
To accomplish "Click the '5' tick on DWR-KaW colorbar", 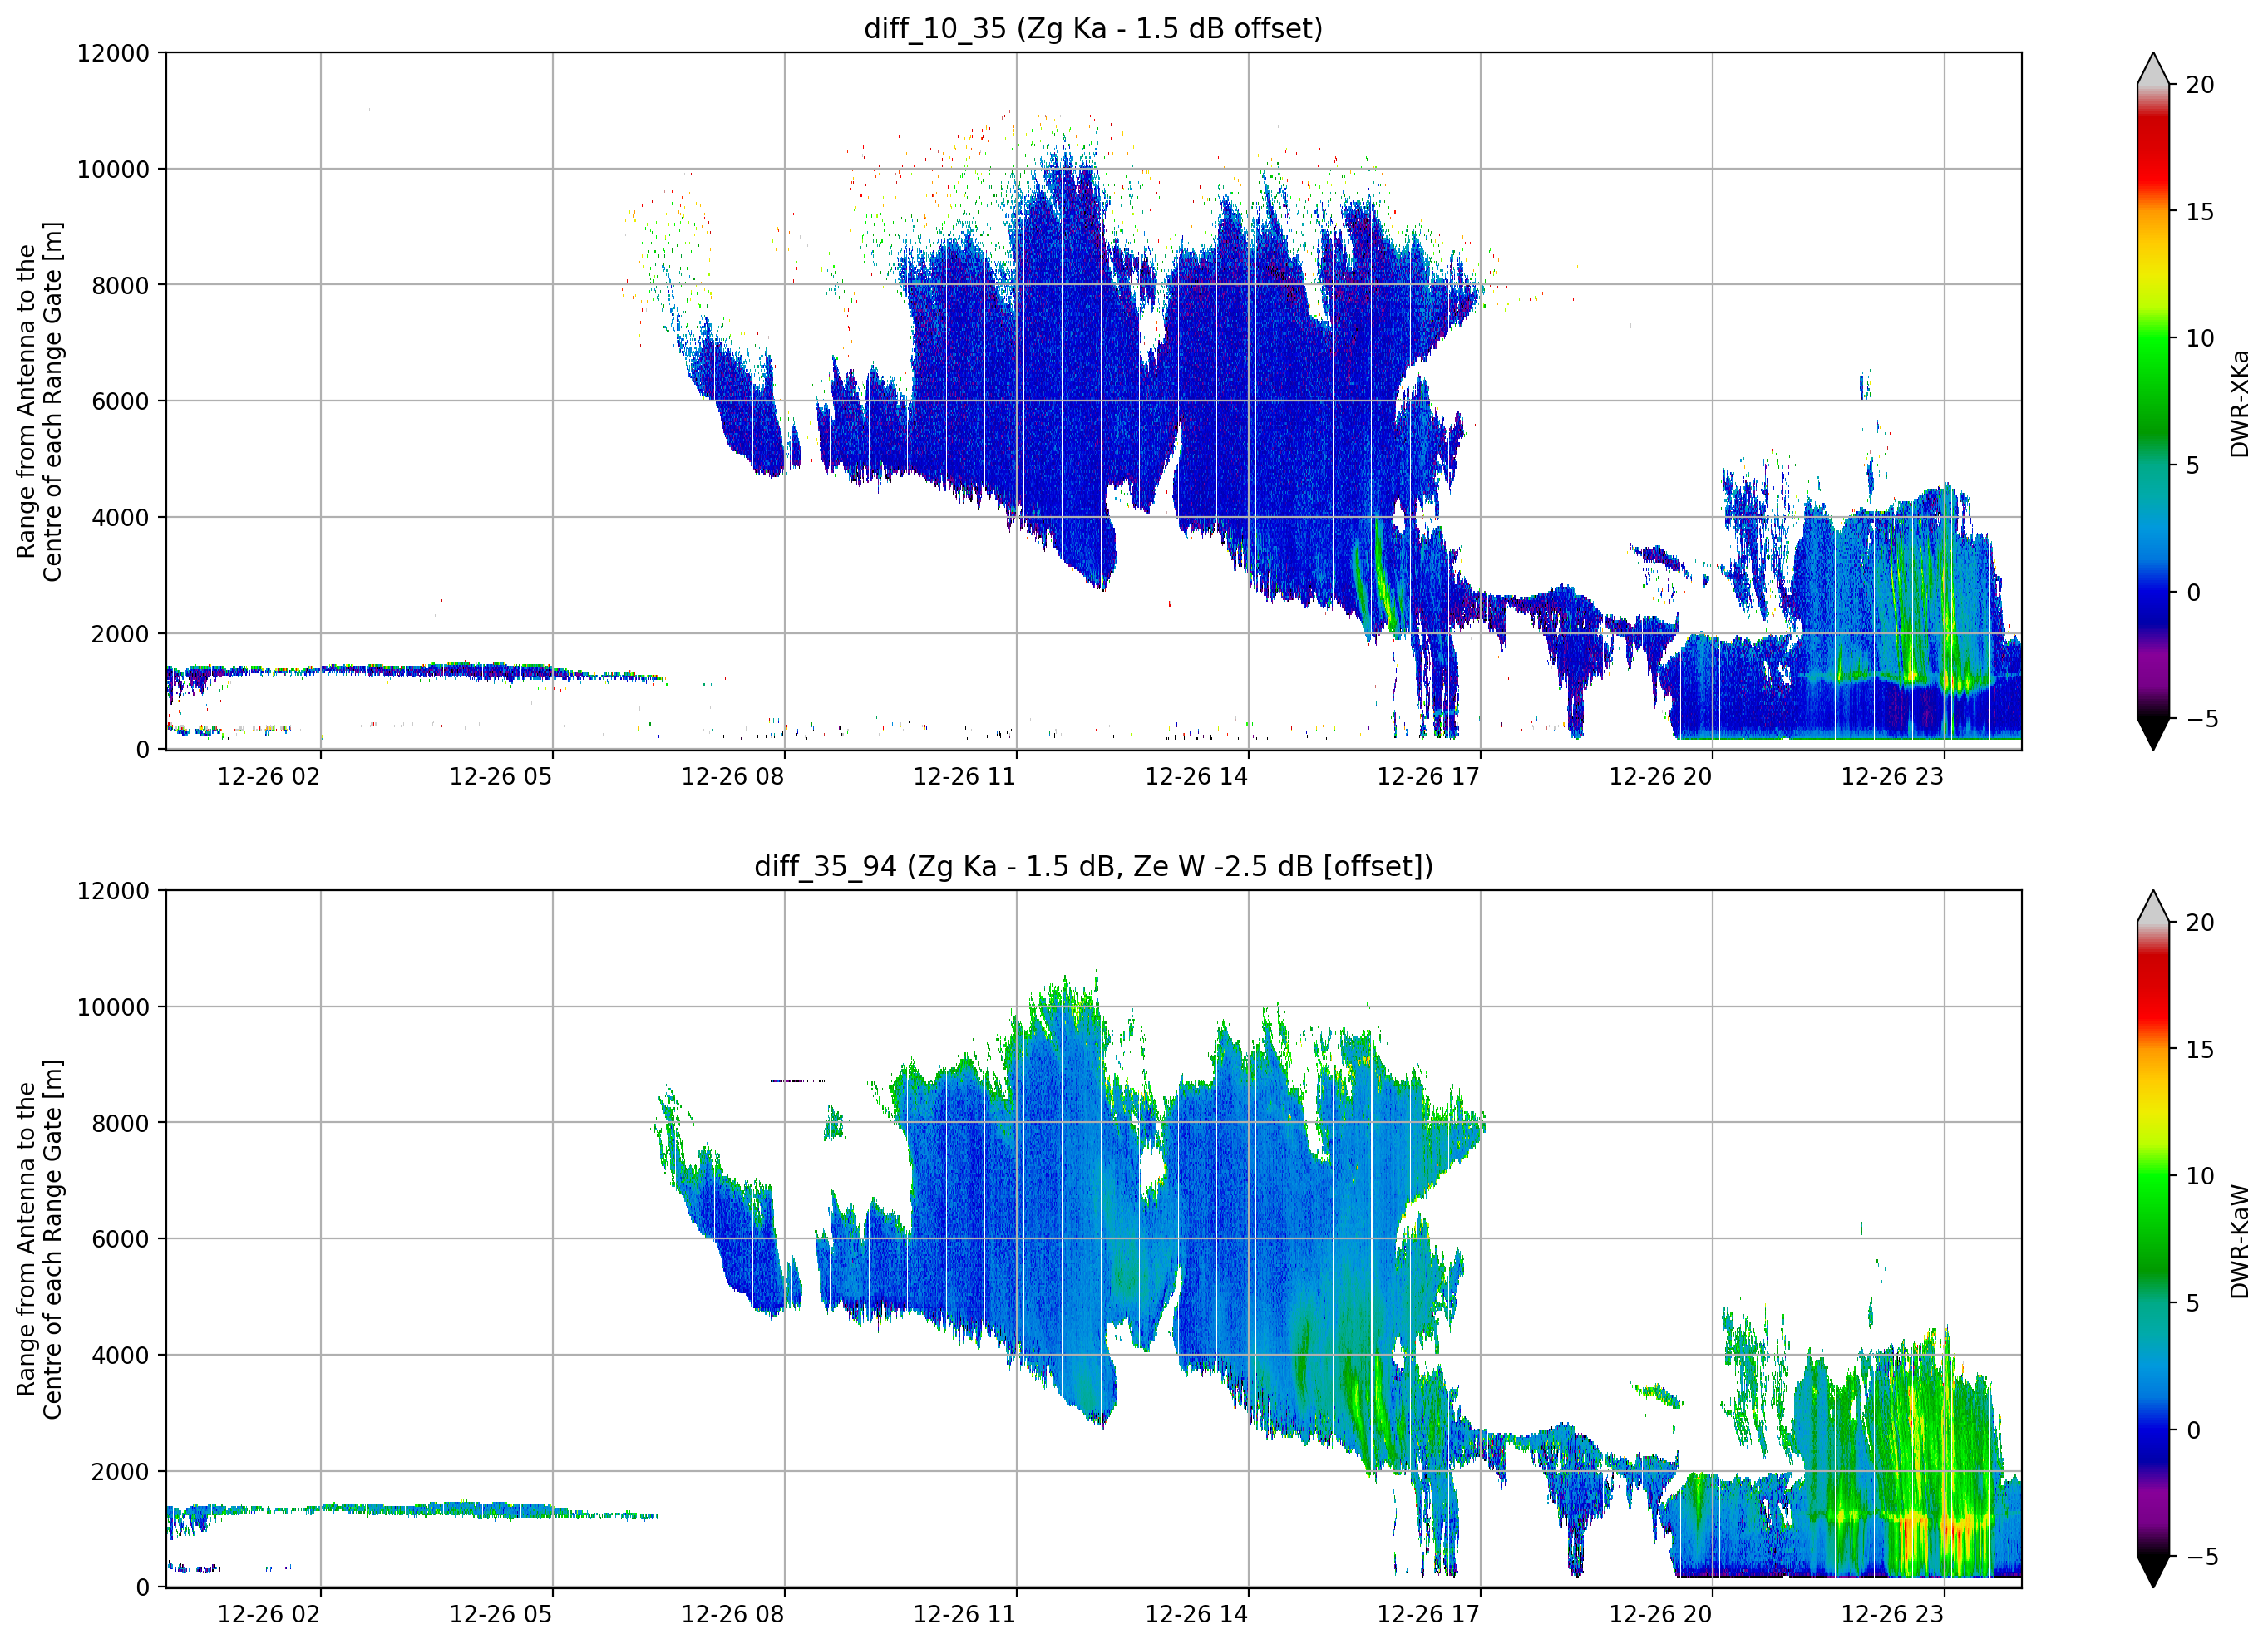I will (2193, 1303).
